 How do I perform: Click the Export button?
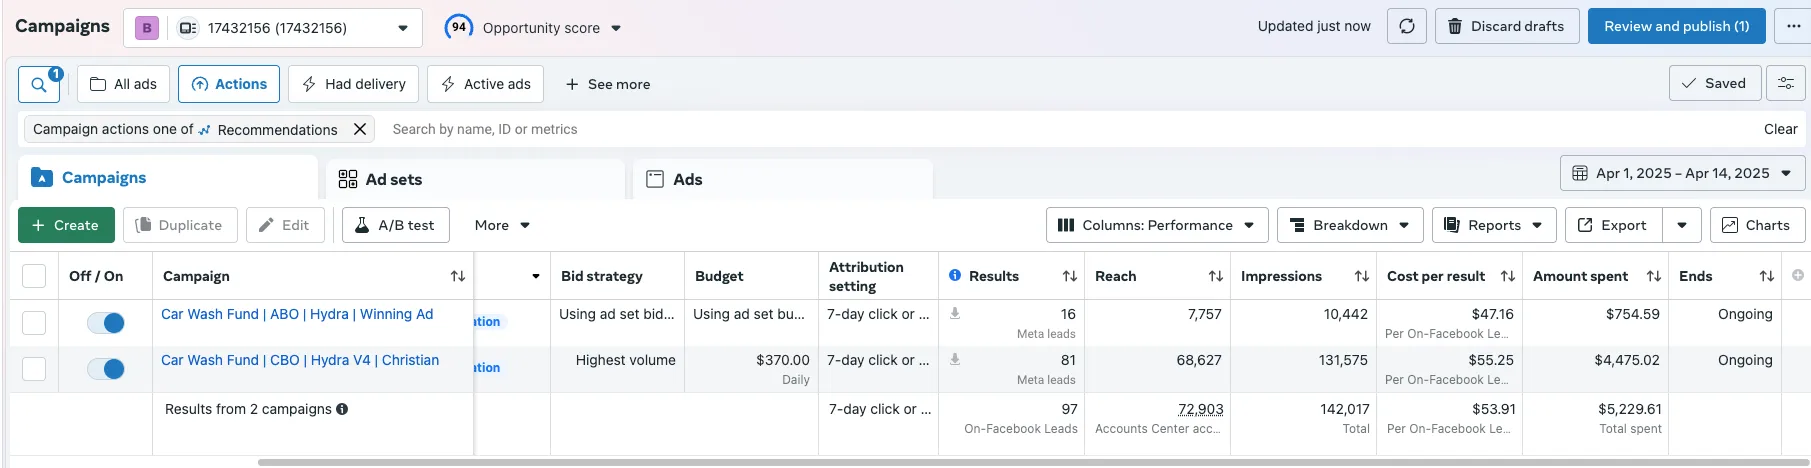(1613, 225)
